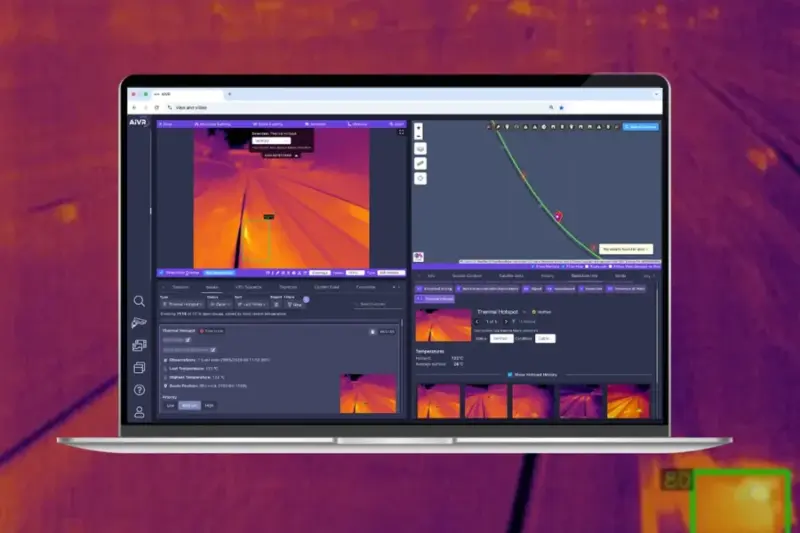Set priority to Medium on the issue card

pos(189,405)
